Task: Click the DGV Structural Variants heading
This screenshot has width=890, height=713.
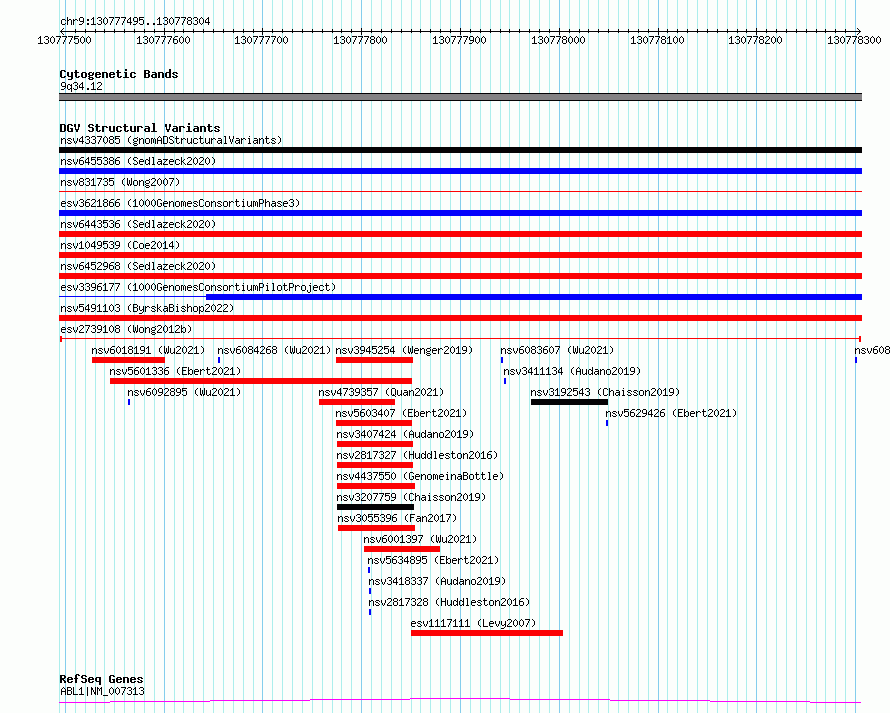Action: point(140,128)
